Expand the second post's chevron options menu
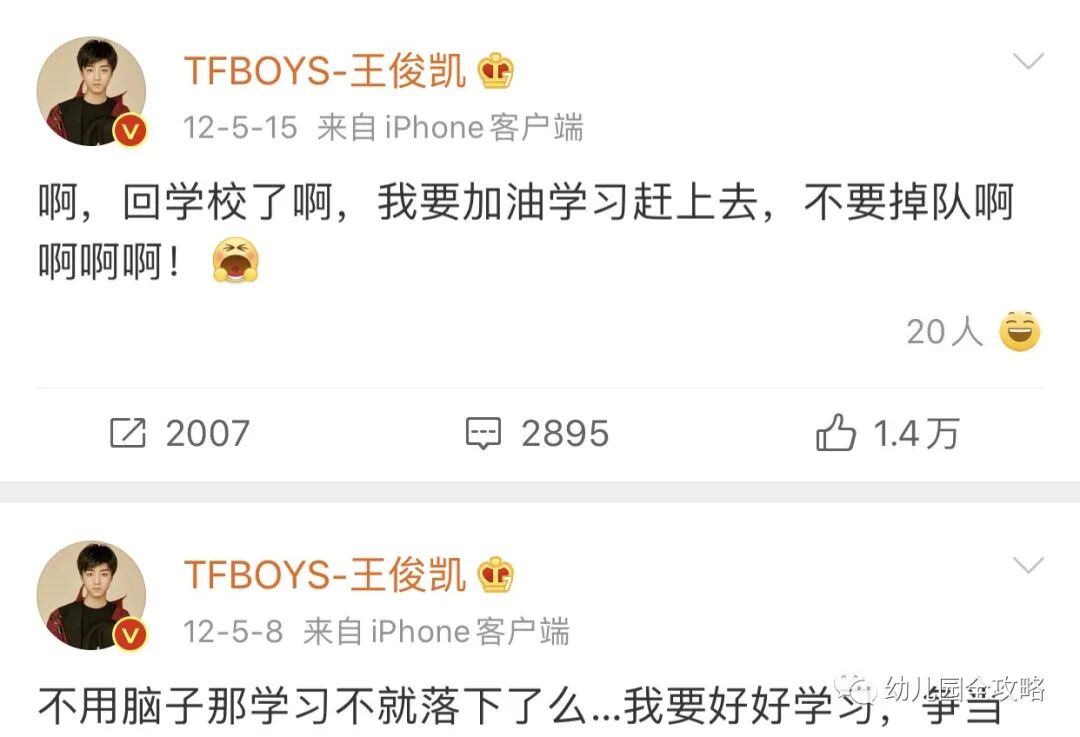This screenshot has width=1080, height=737. point(1028,565)
